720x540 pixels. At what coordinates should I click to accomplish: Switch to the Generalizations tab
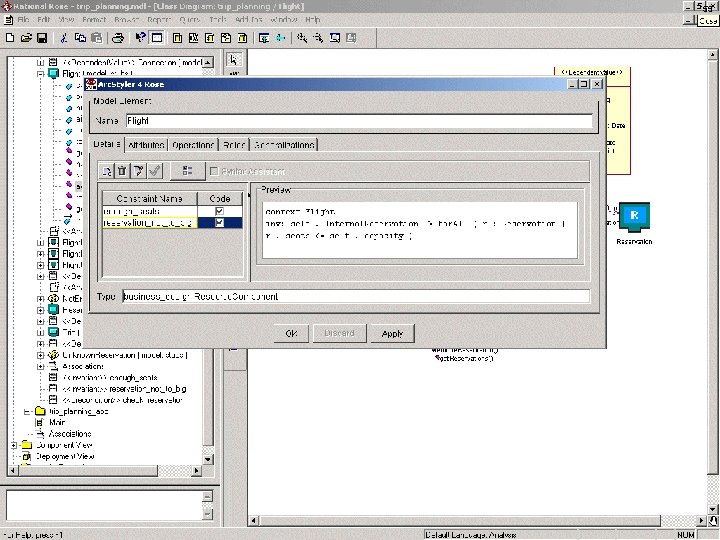(x=284, y=145)
